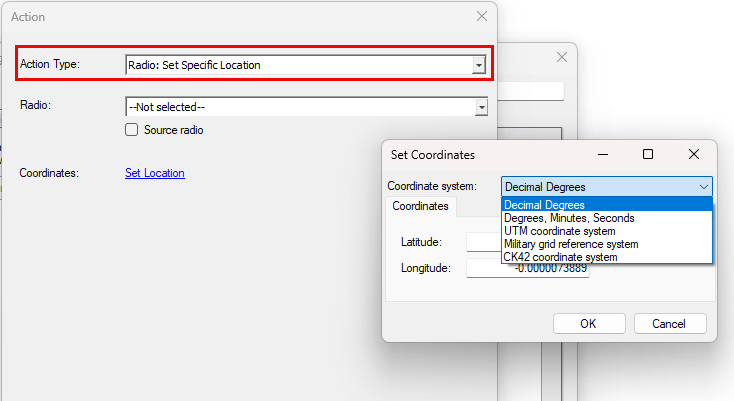Cancel the Set Coordinates dialog
The height and width of the screenshot is (401, 734).
tap(669, 324)
